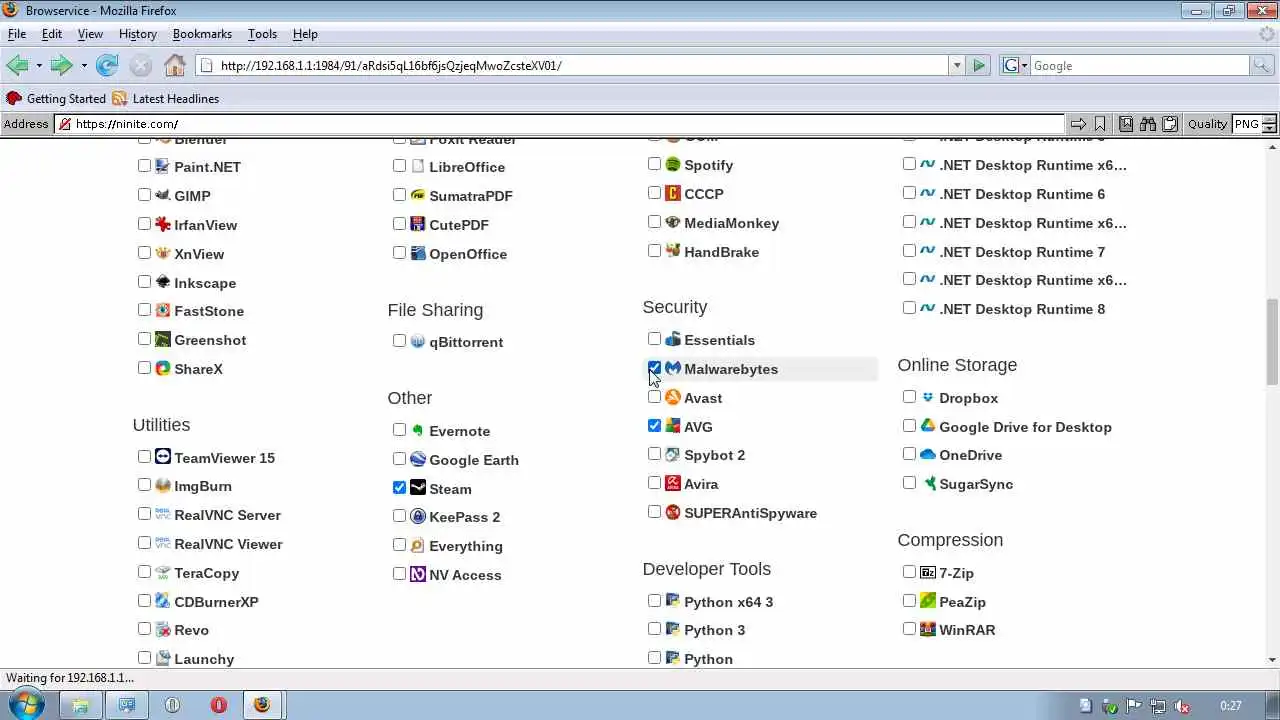This screenshot has height=720, width=1280.
Task: Click the Python x64 3 icon
Action: click(673, 601)
